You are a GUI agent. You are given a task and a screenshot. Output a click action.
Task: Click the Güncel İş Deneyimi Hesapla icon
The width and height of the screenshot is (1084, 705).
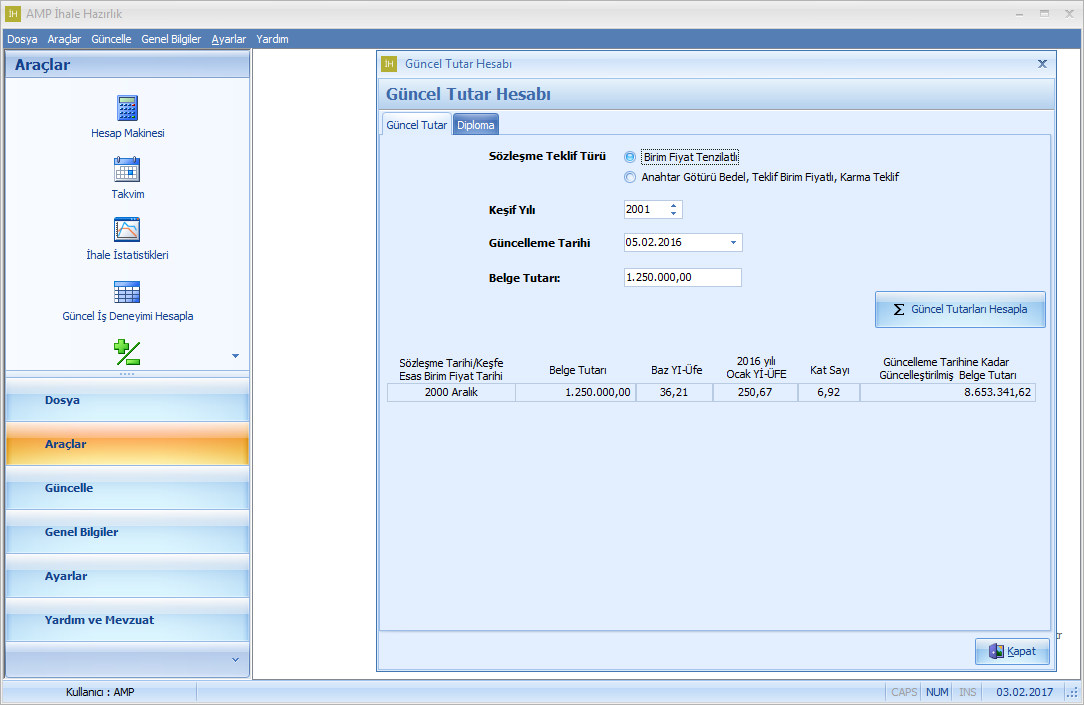click(127, 292)
